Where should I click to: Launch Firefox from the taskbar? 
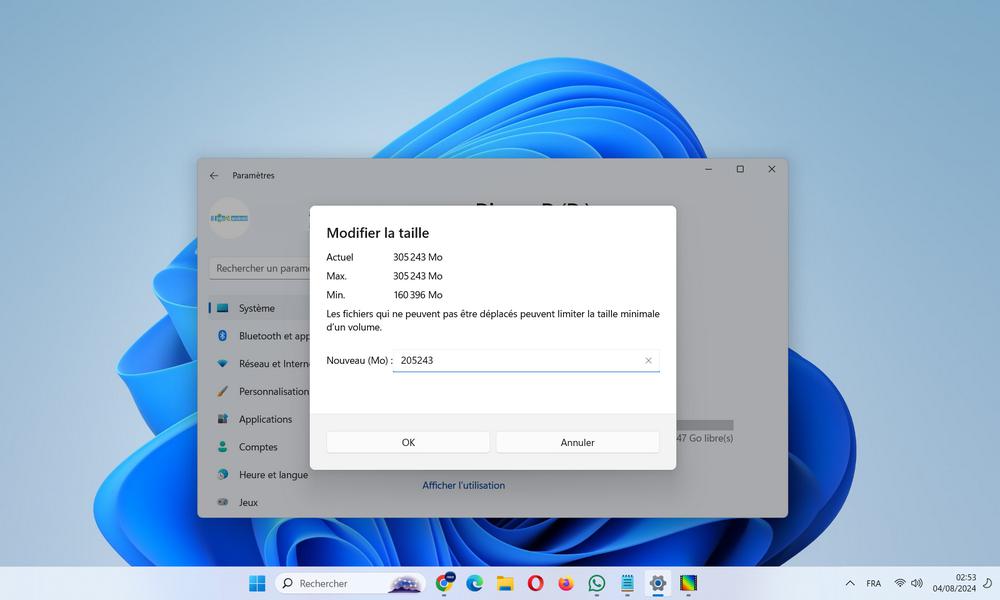(x=565, y=583)
